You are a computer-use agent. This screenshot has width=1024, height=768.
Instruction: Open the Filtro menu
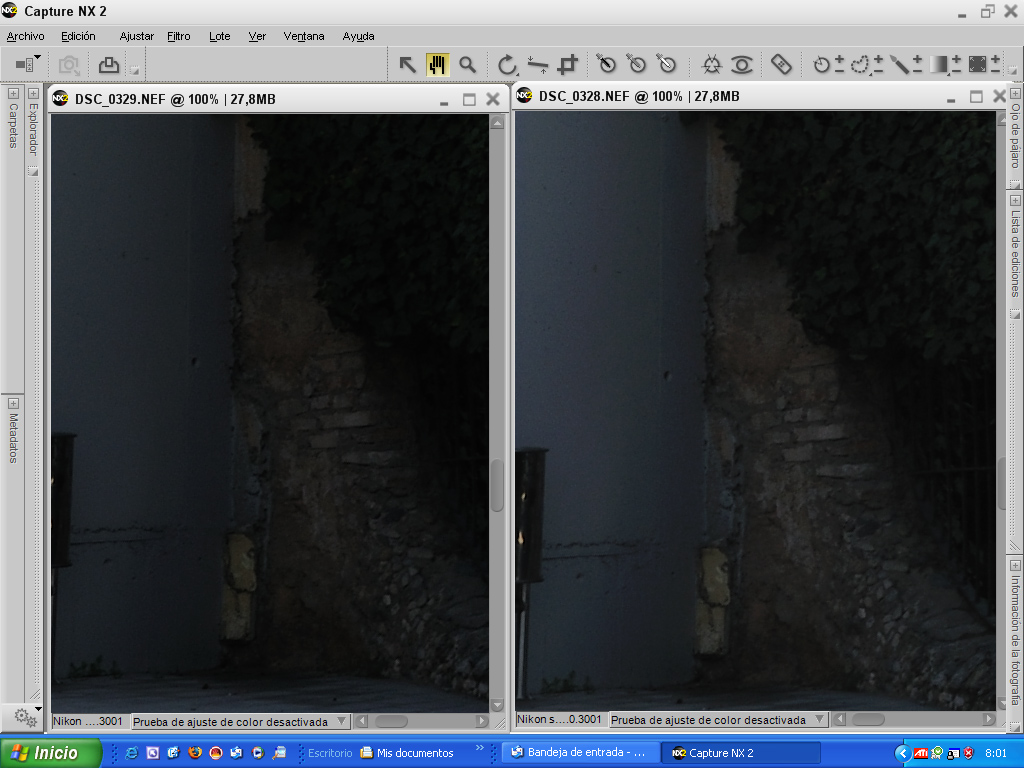pyautogui.click(x=179, y=36)
